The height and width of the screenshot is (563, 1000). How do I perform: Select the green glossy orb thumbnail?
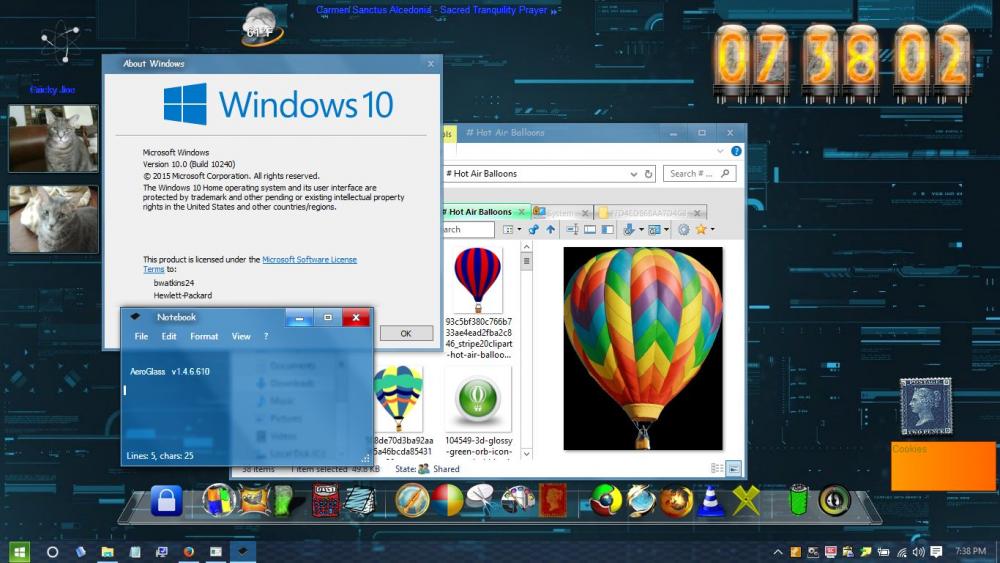478,398
